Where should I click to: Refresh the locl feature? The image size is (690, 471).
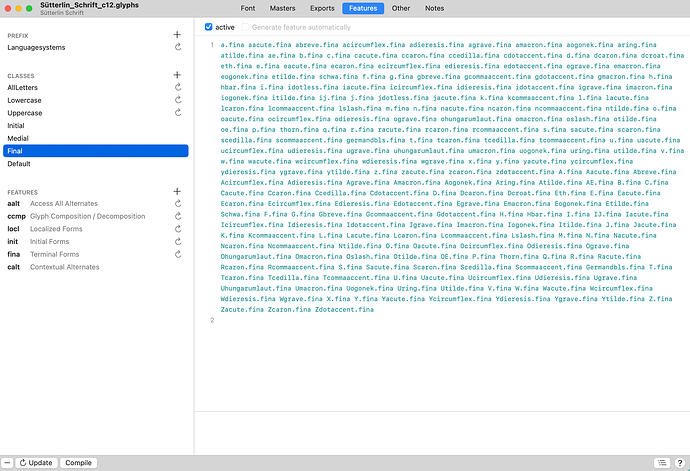coord(178,229)
